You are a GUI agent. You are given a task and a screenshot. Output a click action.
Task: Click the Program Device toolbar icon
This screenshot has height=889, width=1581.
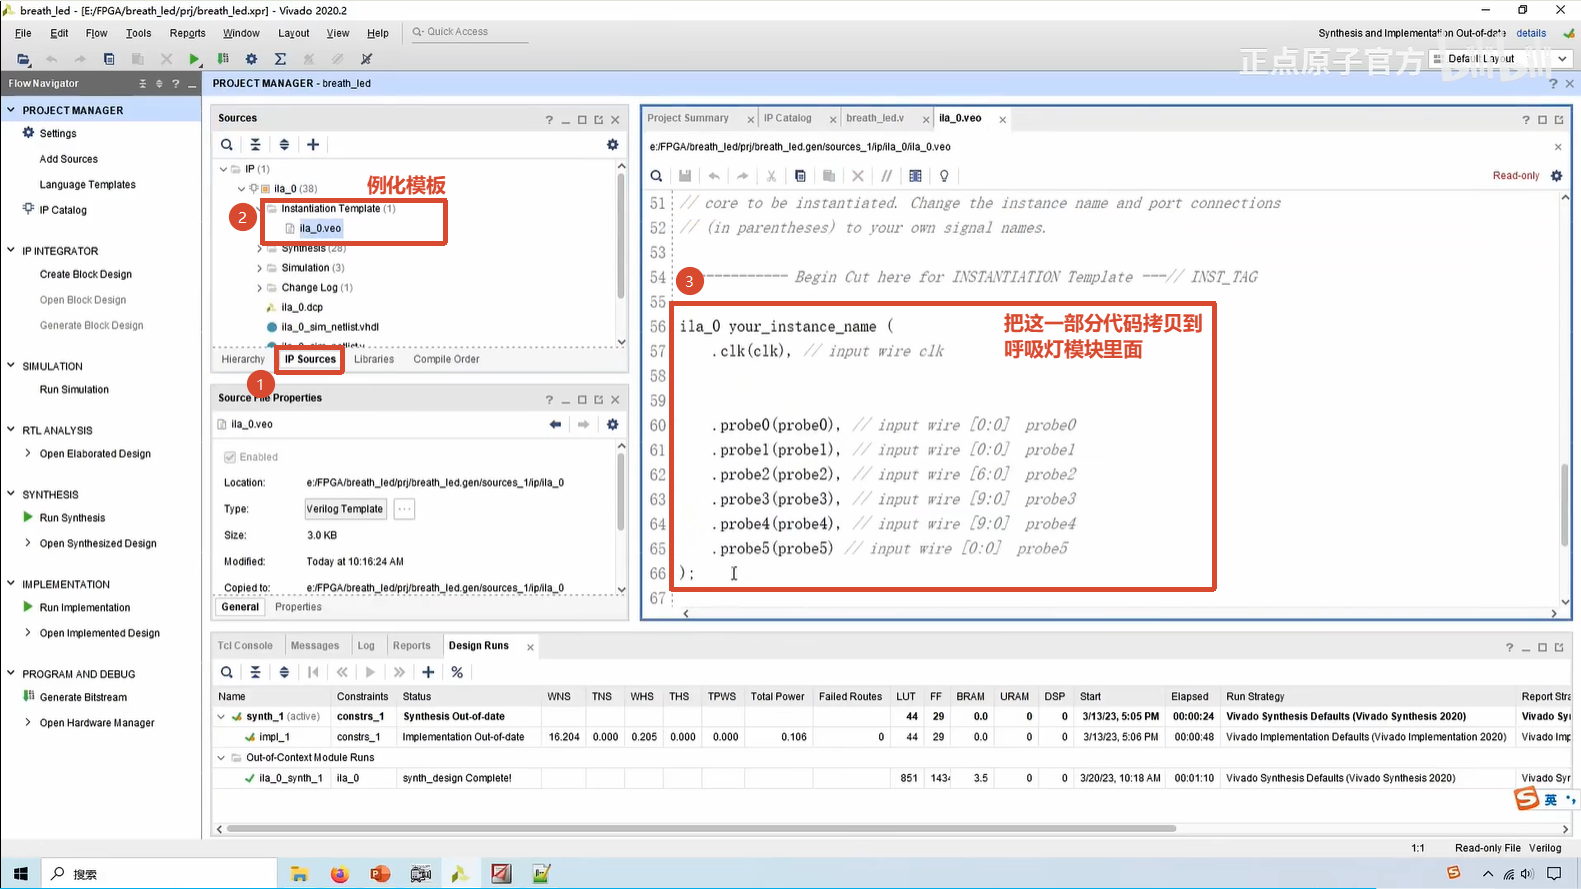pos(223,59)
